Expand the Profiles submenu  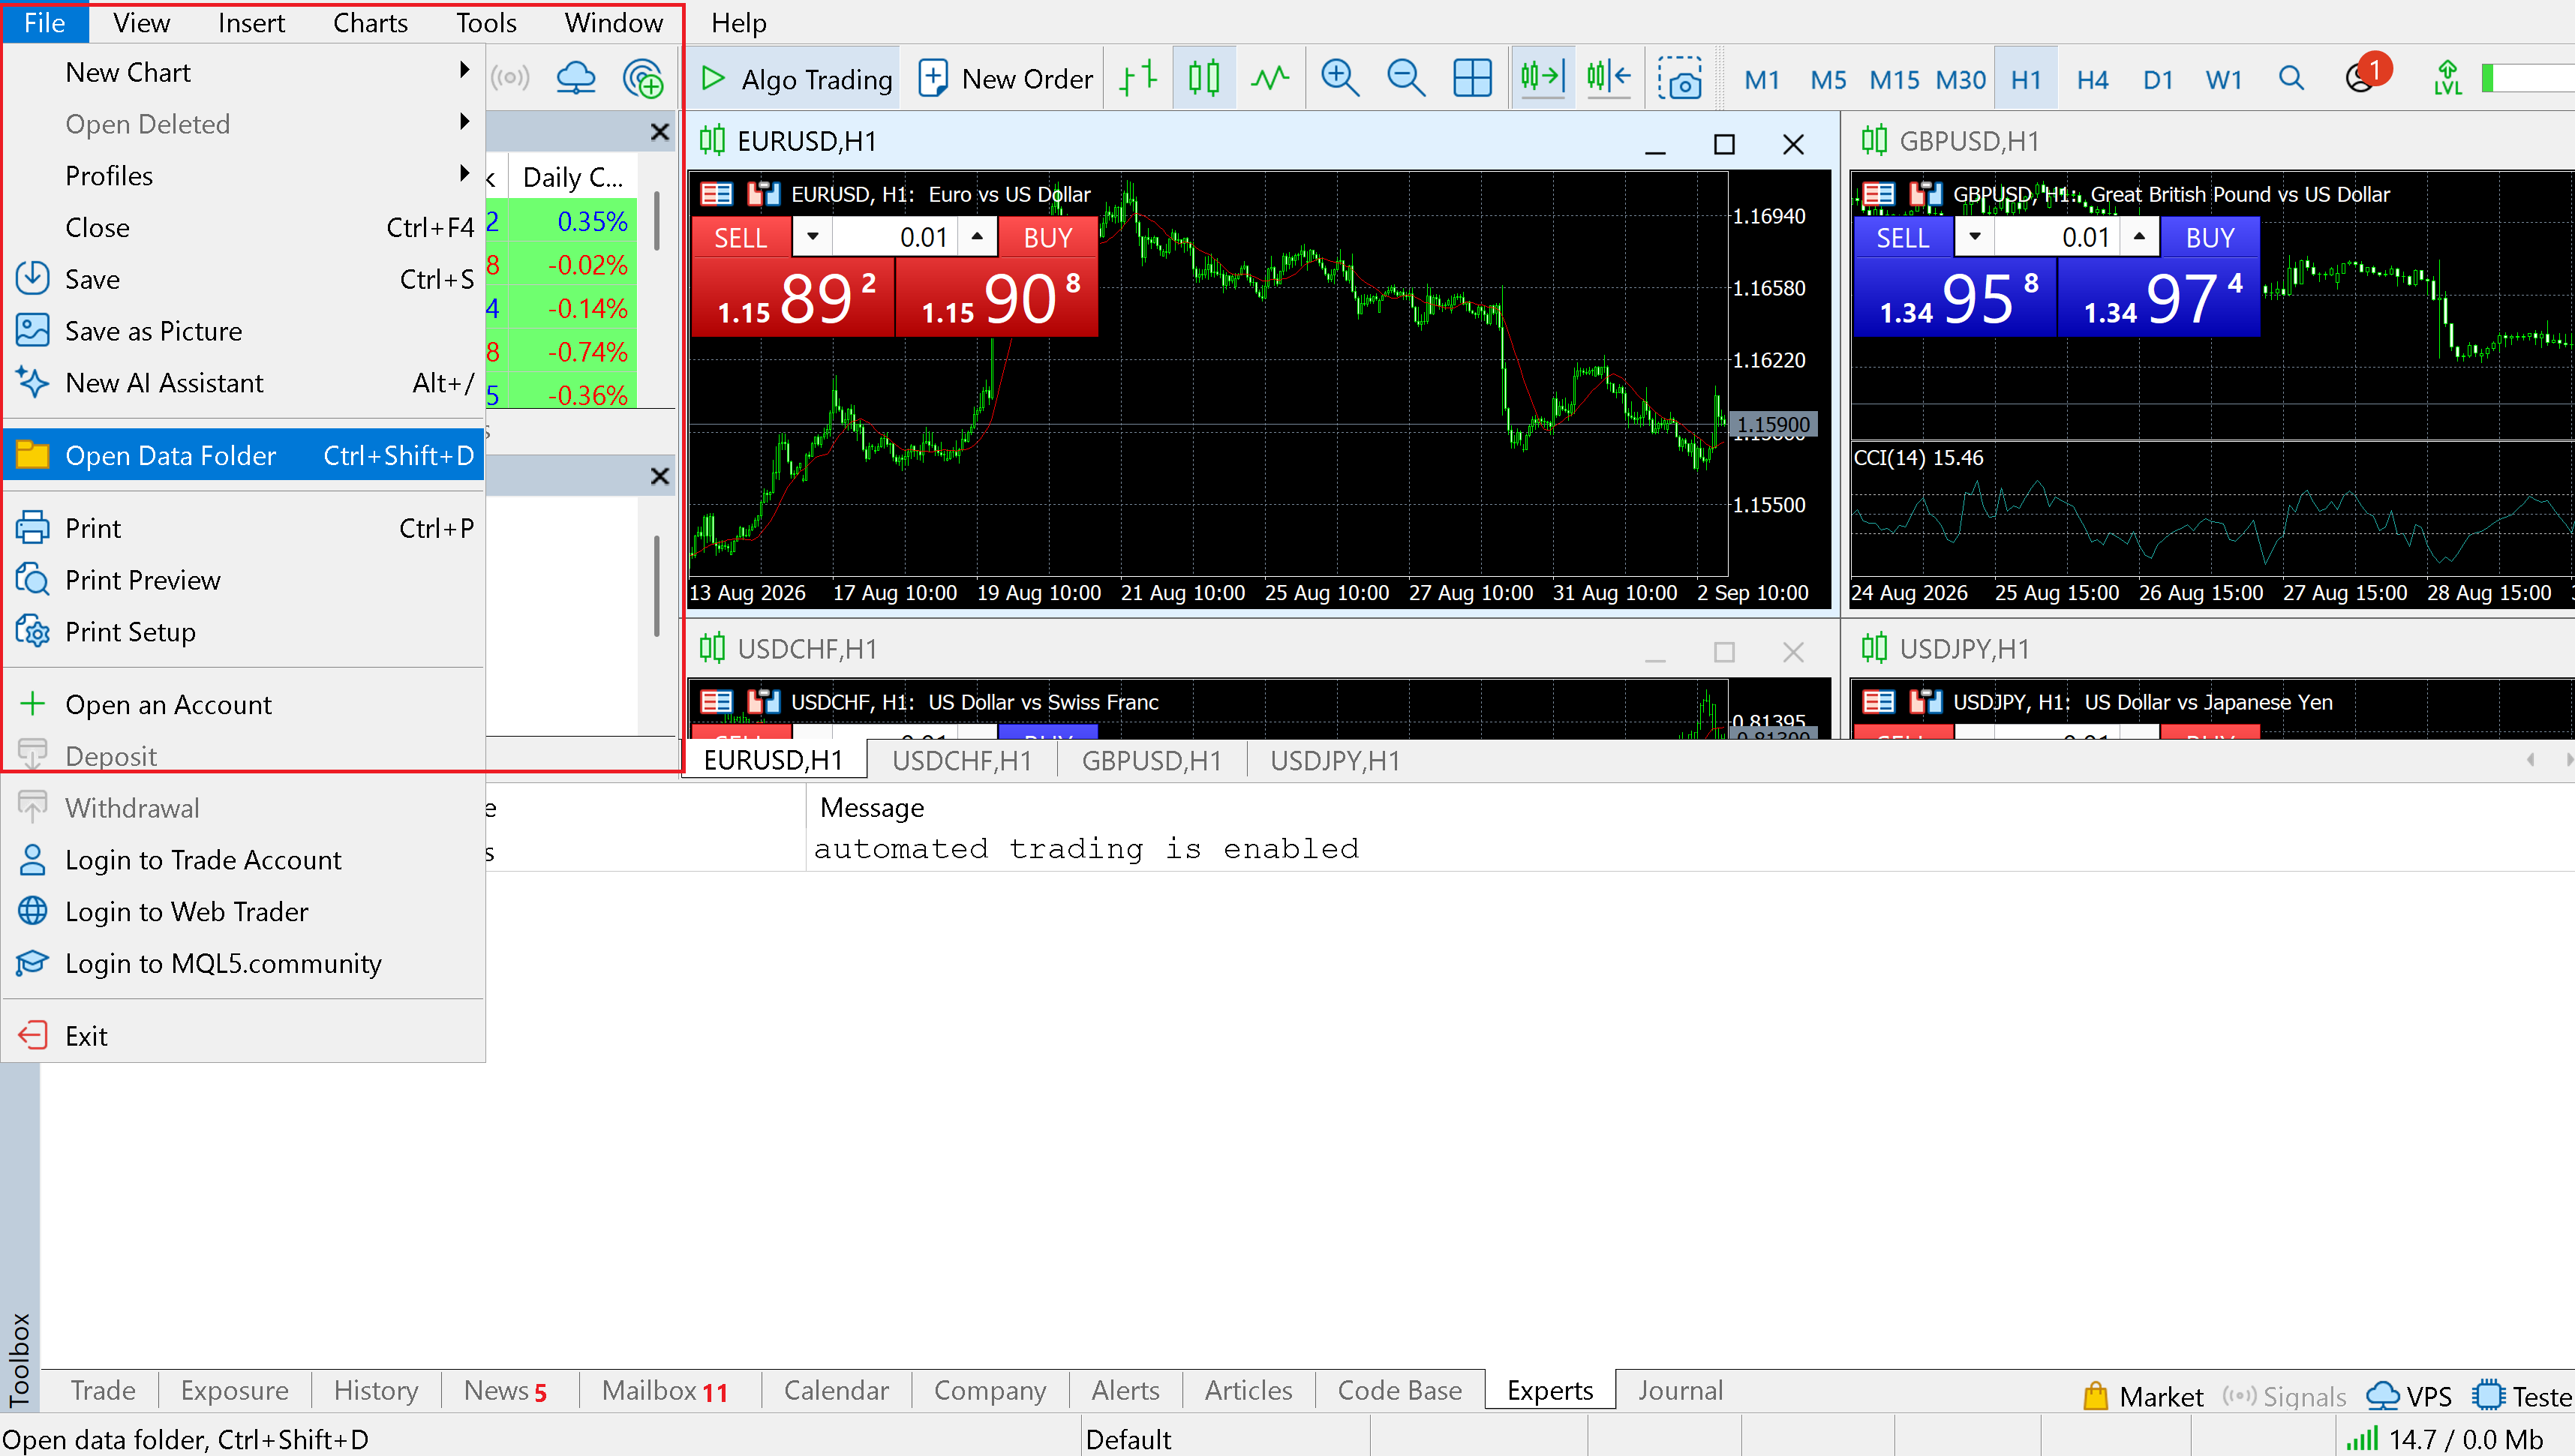click(244, 176)
